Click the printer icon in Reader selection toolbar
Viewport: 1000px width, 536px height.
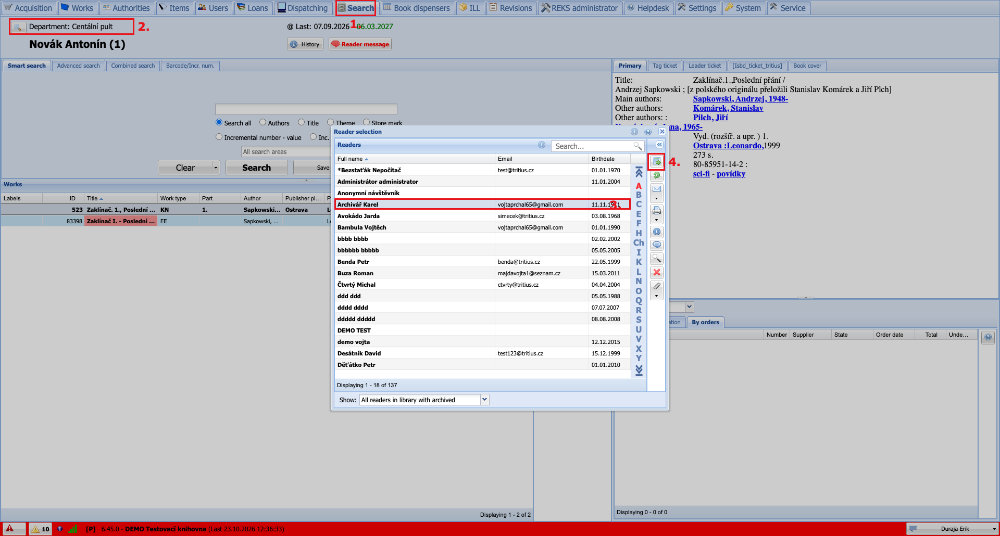point(656,209)
